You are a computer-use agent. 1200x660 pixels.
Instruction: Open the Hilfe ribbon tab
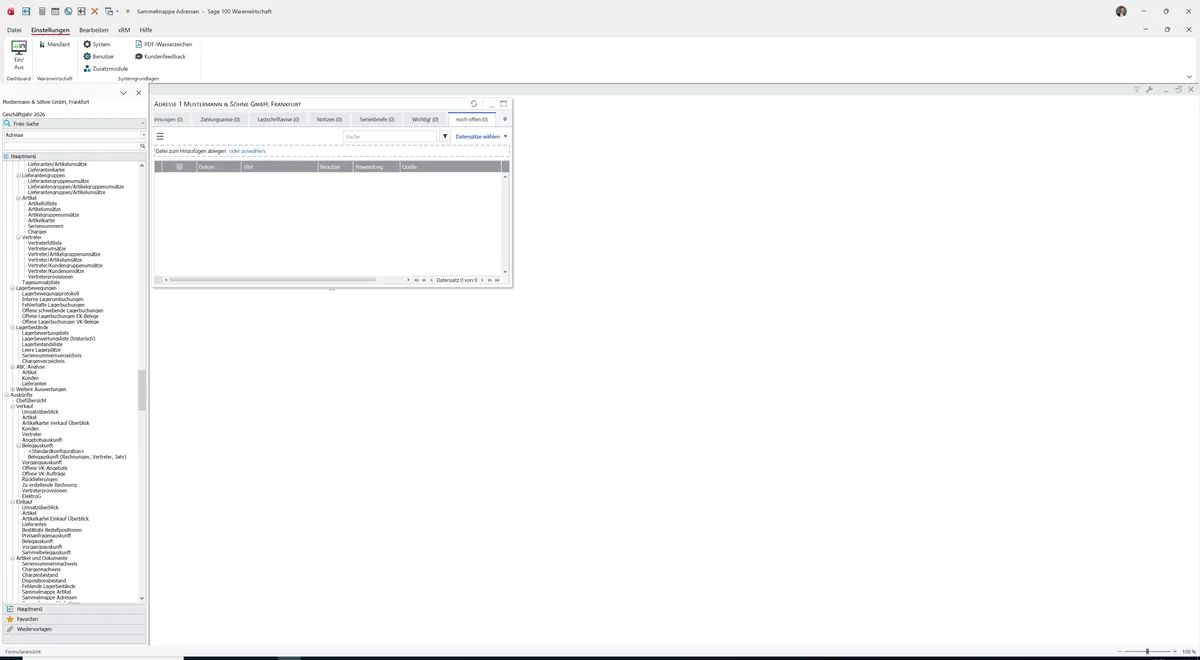(x=146, y=30)
